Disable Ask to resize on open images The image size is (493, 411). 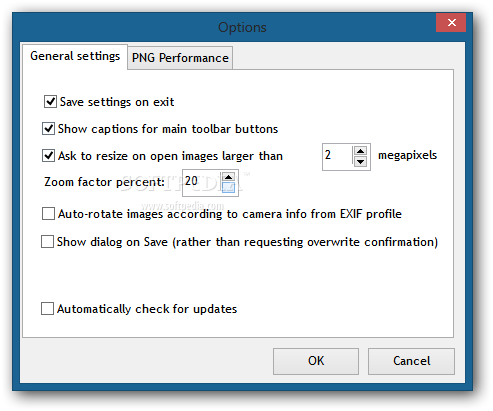[48, 156]
